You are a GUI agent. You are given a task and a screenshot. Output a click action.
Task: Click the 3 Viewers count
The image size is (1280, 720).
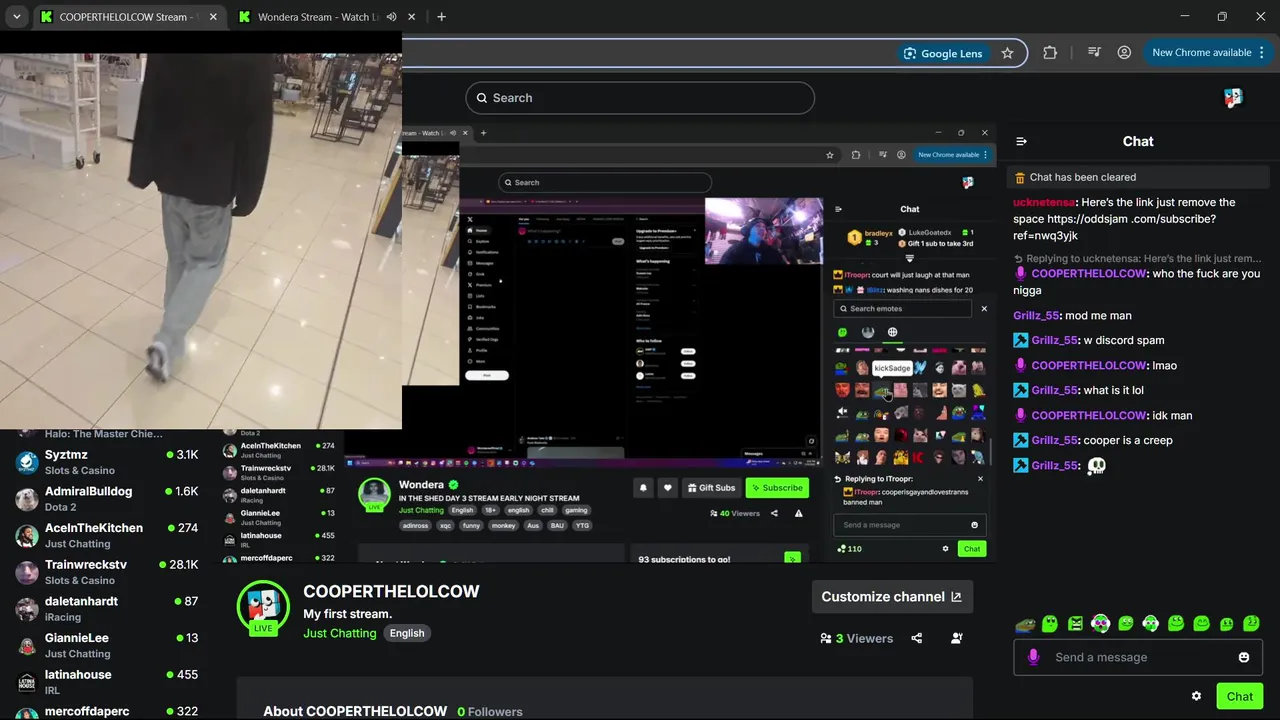tap(856, 638)
